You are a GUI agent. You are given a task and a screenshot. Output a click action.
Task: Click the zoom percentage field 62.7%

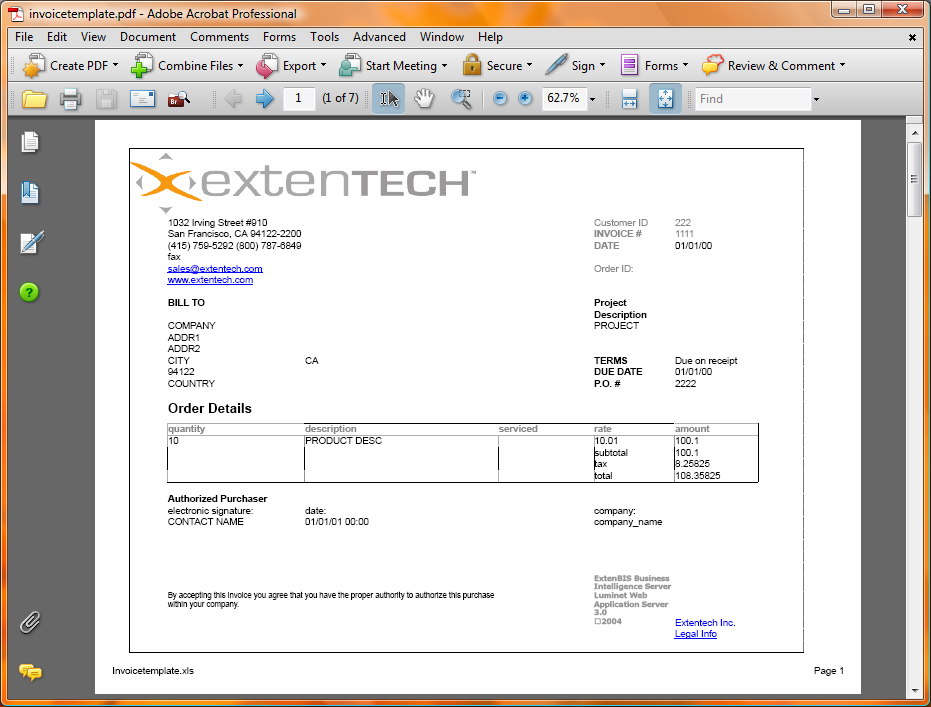(x=563, y=99)
